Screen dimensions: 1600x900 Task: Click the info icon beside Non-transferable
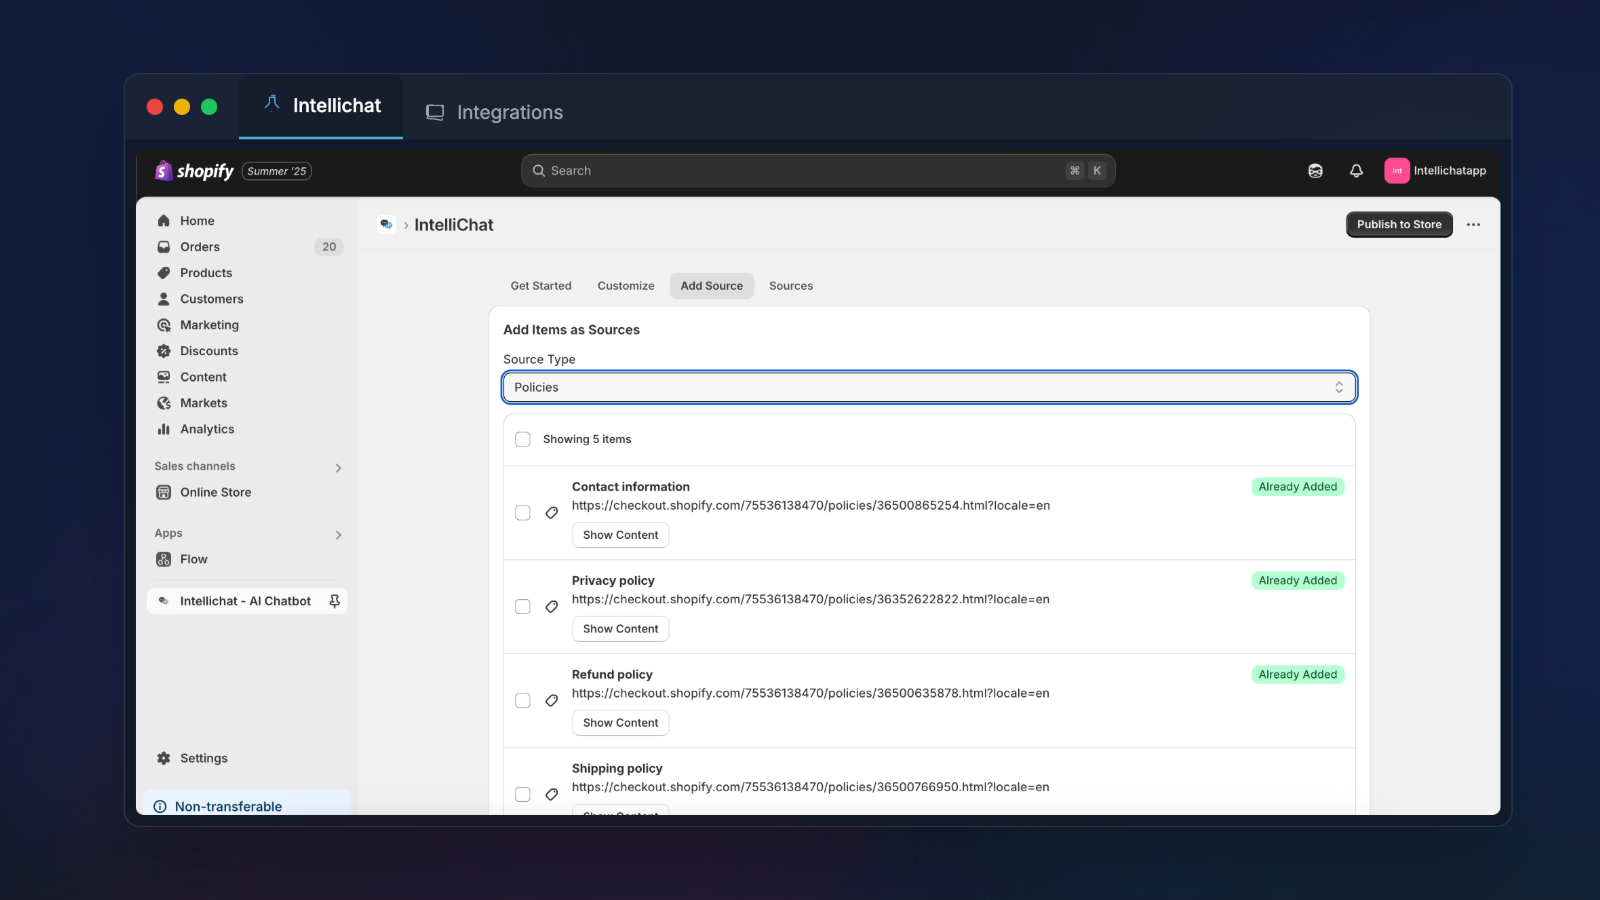[x=160, y=807]
